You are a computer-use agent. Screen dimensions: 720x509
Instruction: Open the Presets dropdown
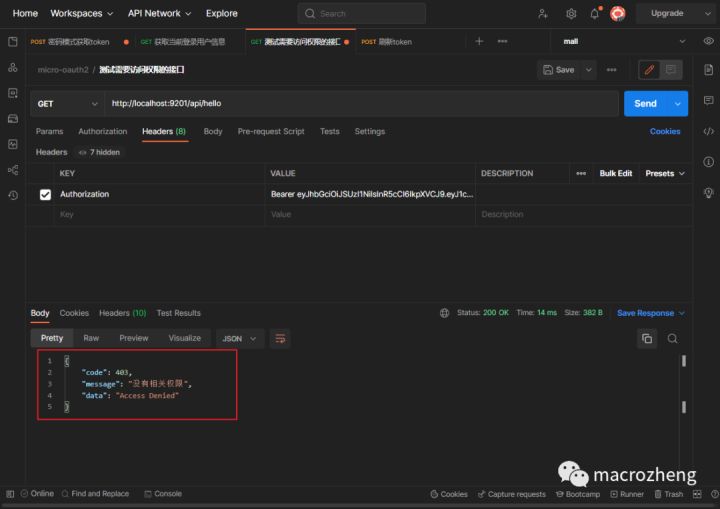(665, 174)
